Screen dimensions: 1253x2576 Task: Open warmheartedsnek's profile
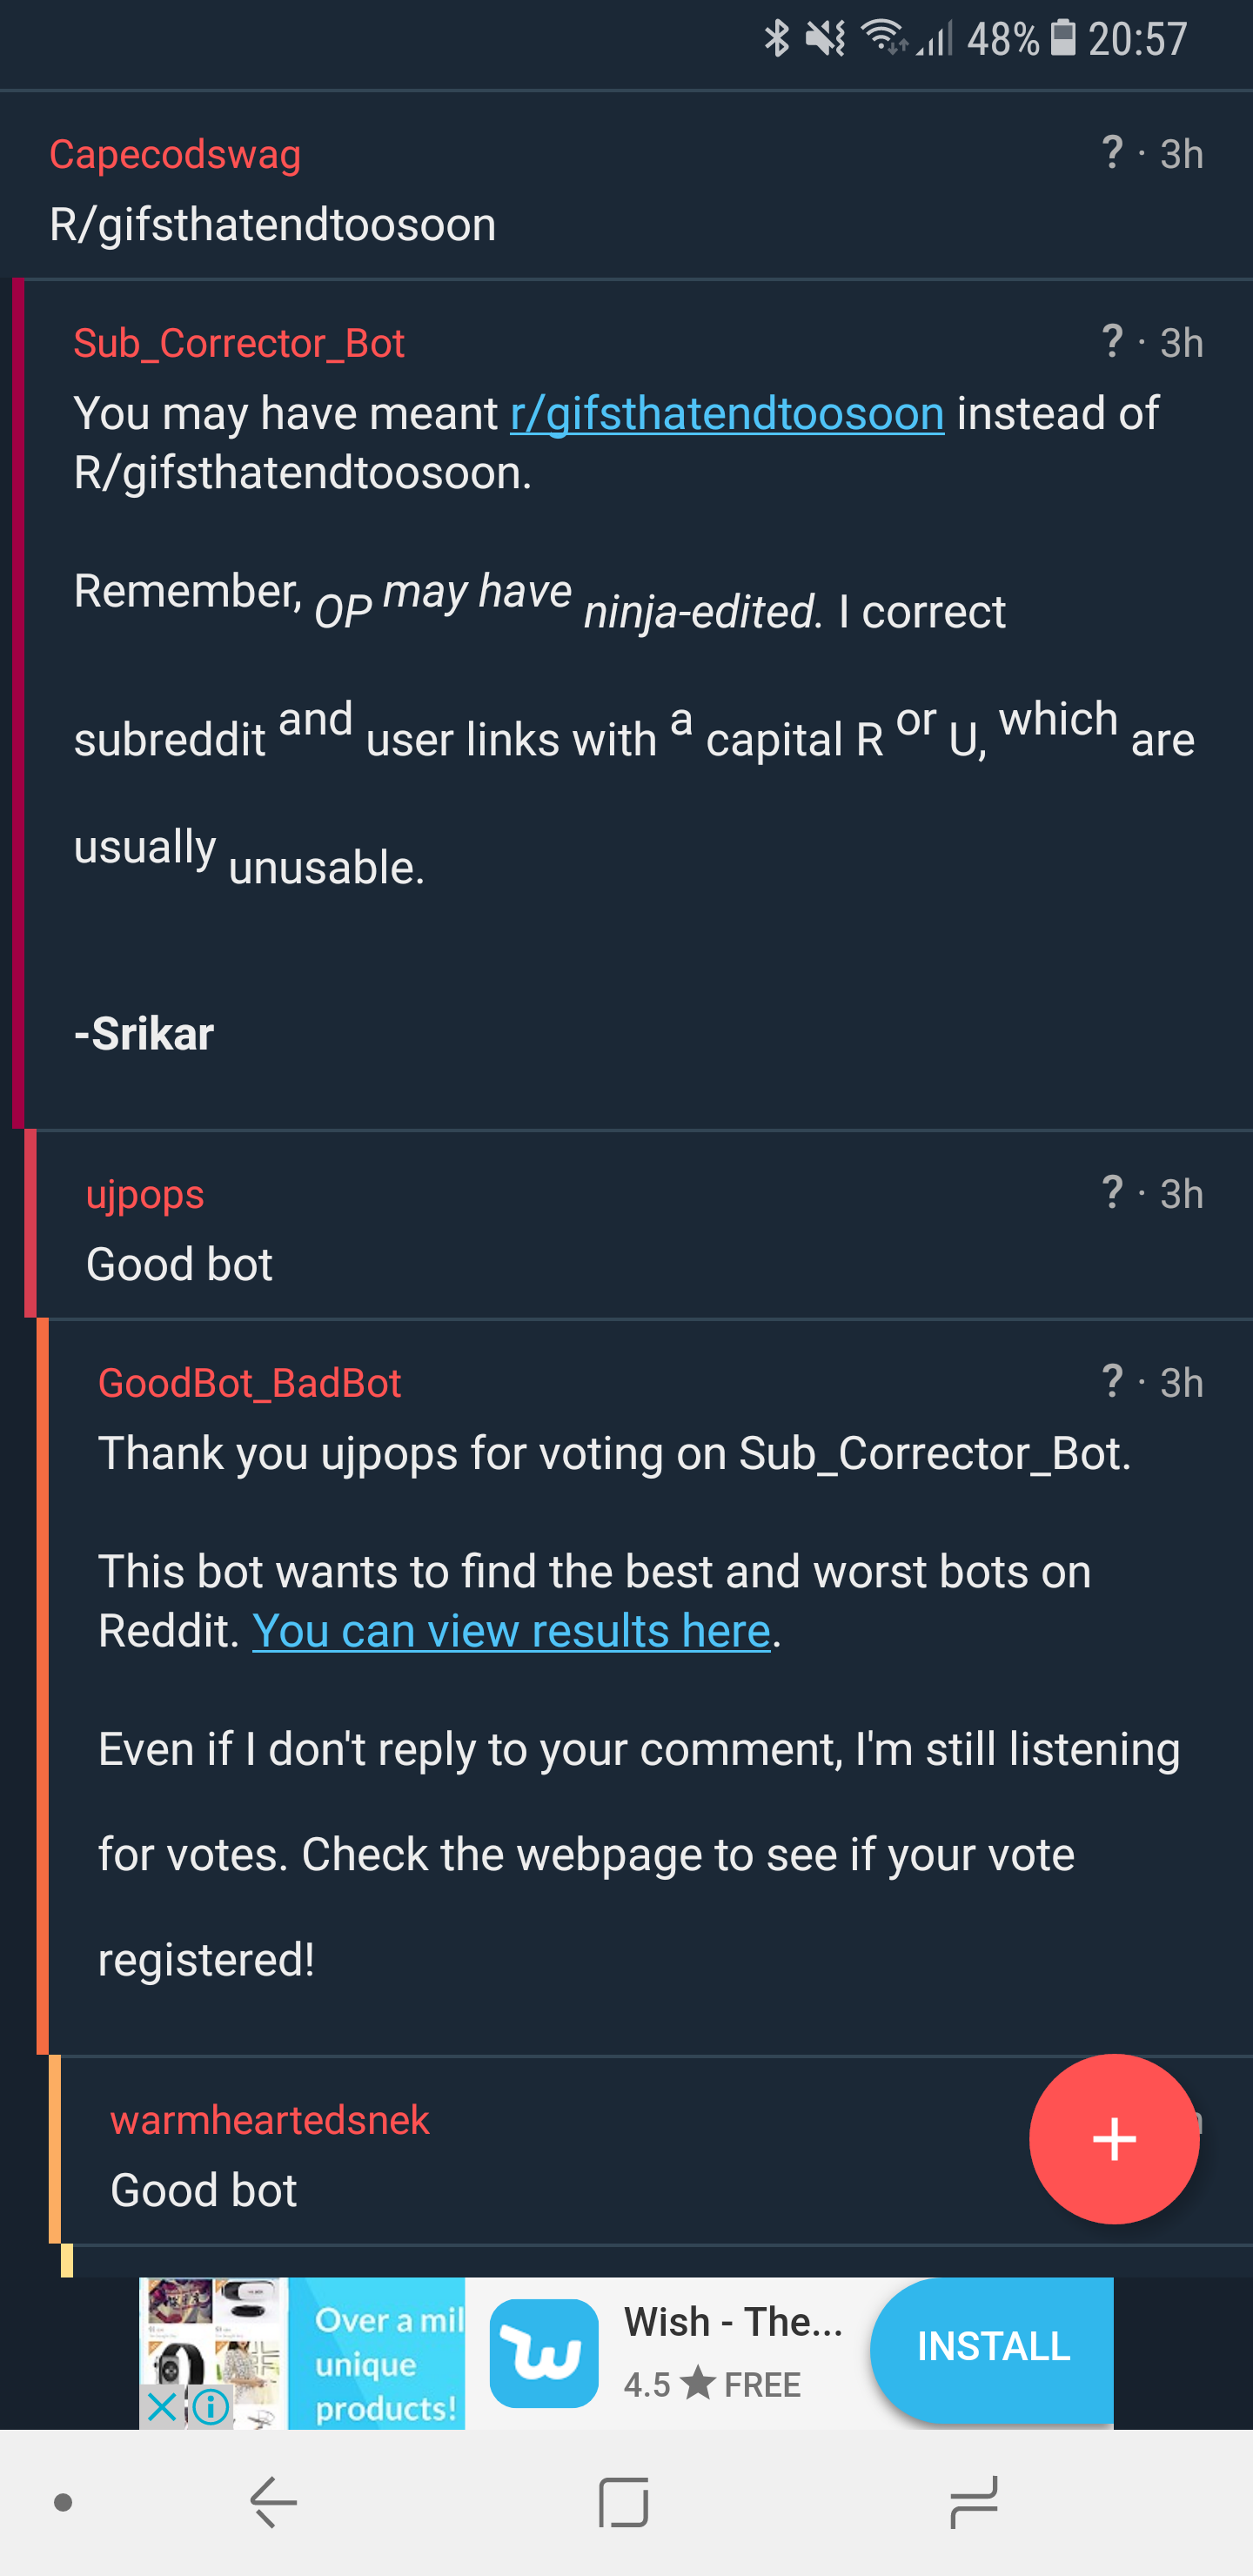pos(268,2119)
